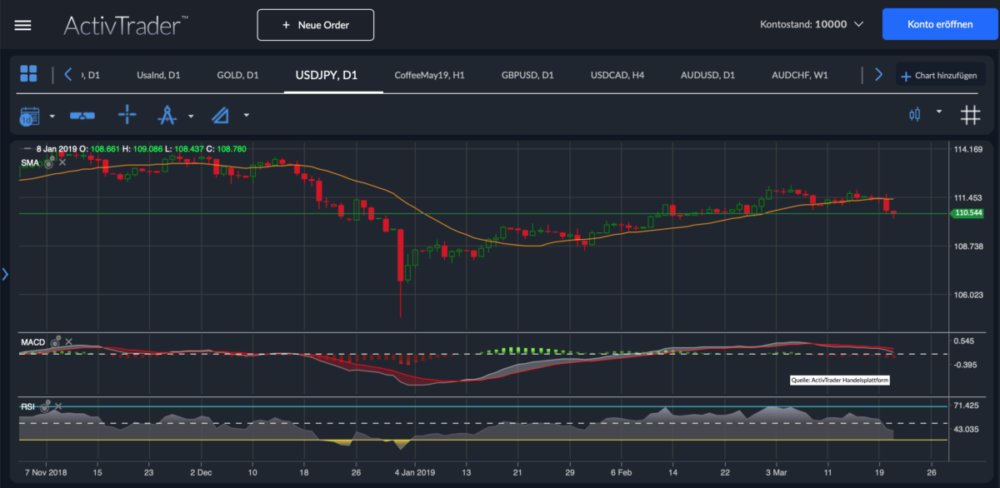Toggle the chart grid hash icon
Viewport: 1000px width, 488px height.
[970, 115]
